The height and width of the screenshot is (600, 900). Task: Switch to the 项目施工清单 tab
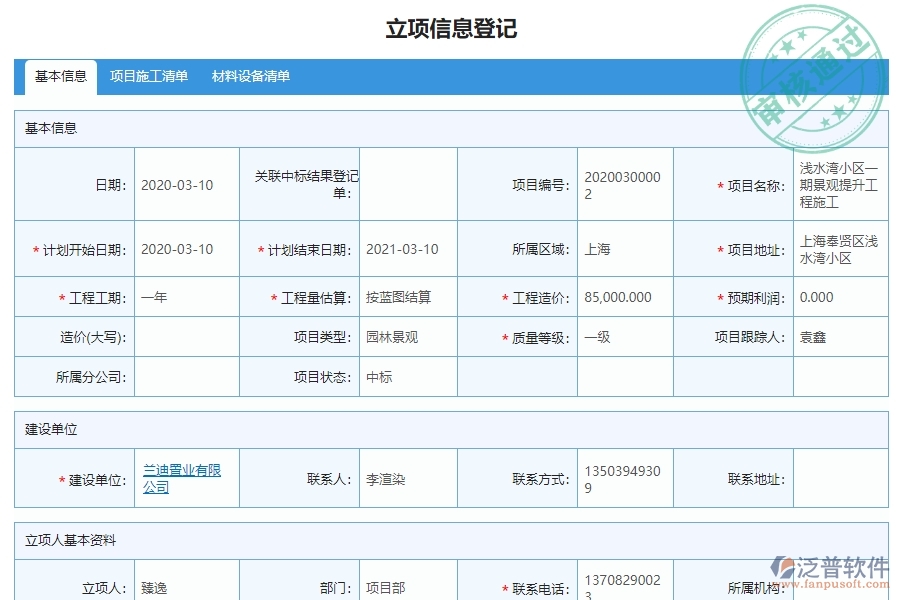click(x=150, y=76)
